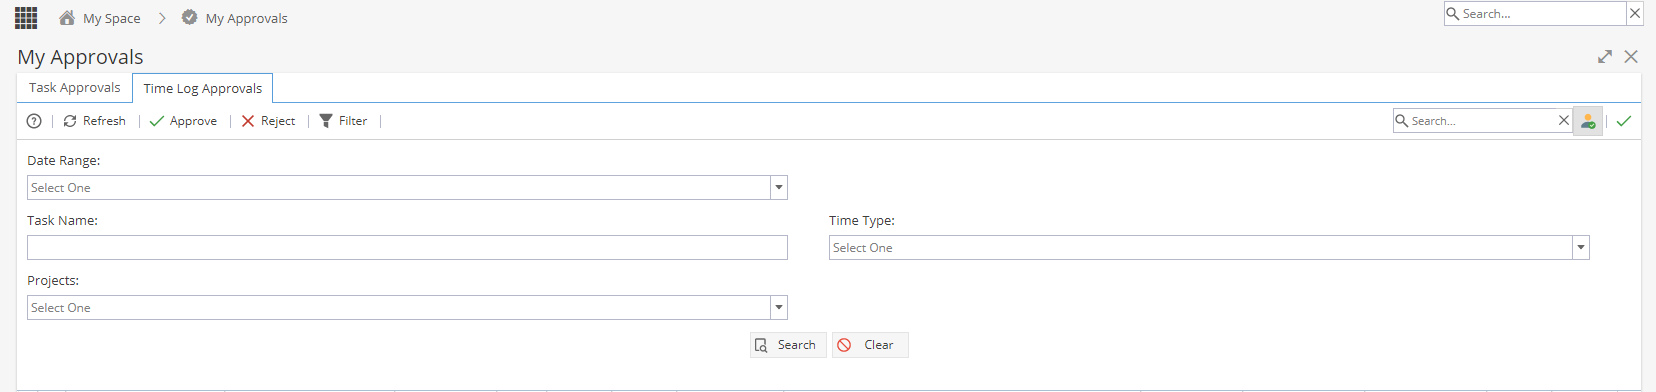The height and width of the screenshot is (392, 1656).
Task: Reset filter fields with Clear button
Action: [870, 345]
